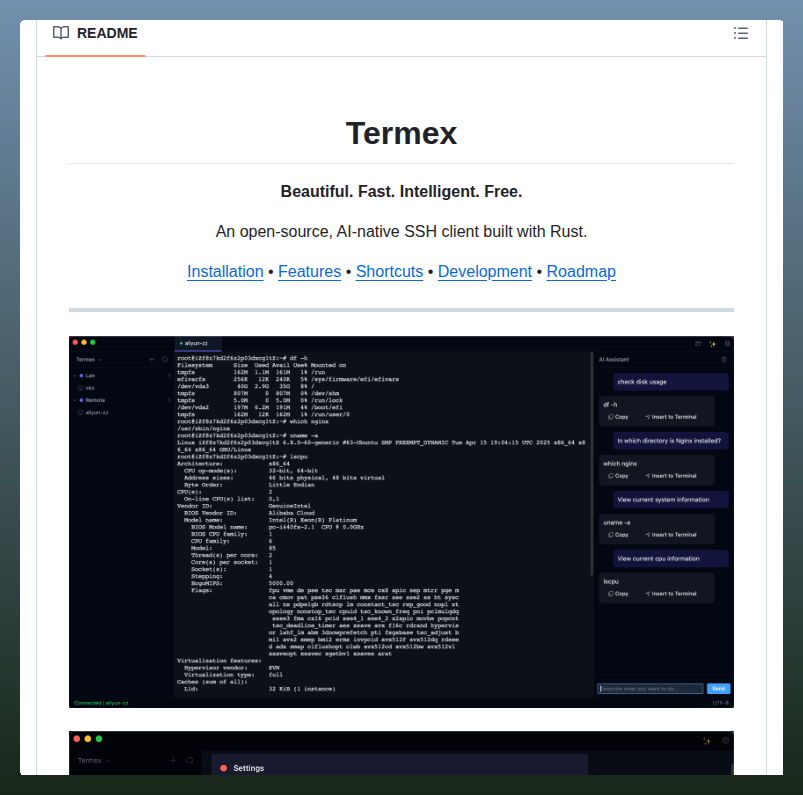Collapse the Lan group in the sidebar

[x=75, y=375]
